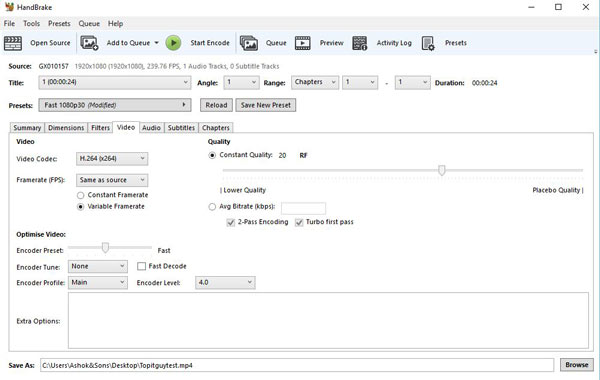
Task: Open the Angle dropdown
Action: [x=241, y=83]
